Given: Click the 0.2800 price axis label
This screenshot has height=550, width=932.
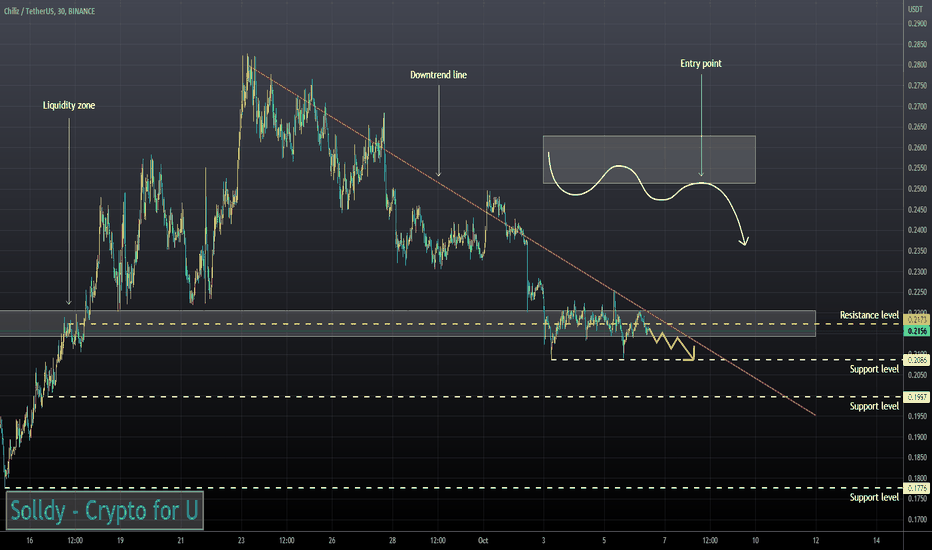Looking at the screenshot, I should coord(917,65).
